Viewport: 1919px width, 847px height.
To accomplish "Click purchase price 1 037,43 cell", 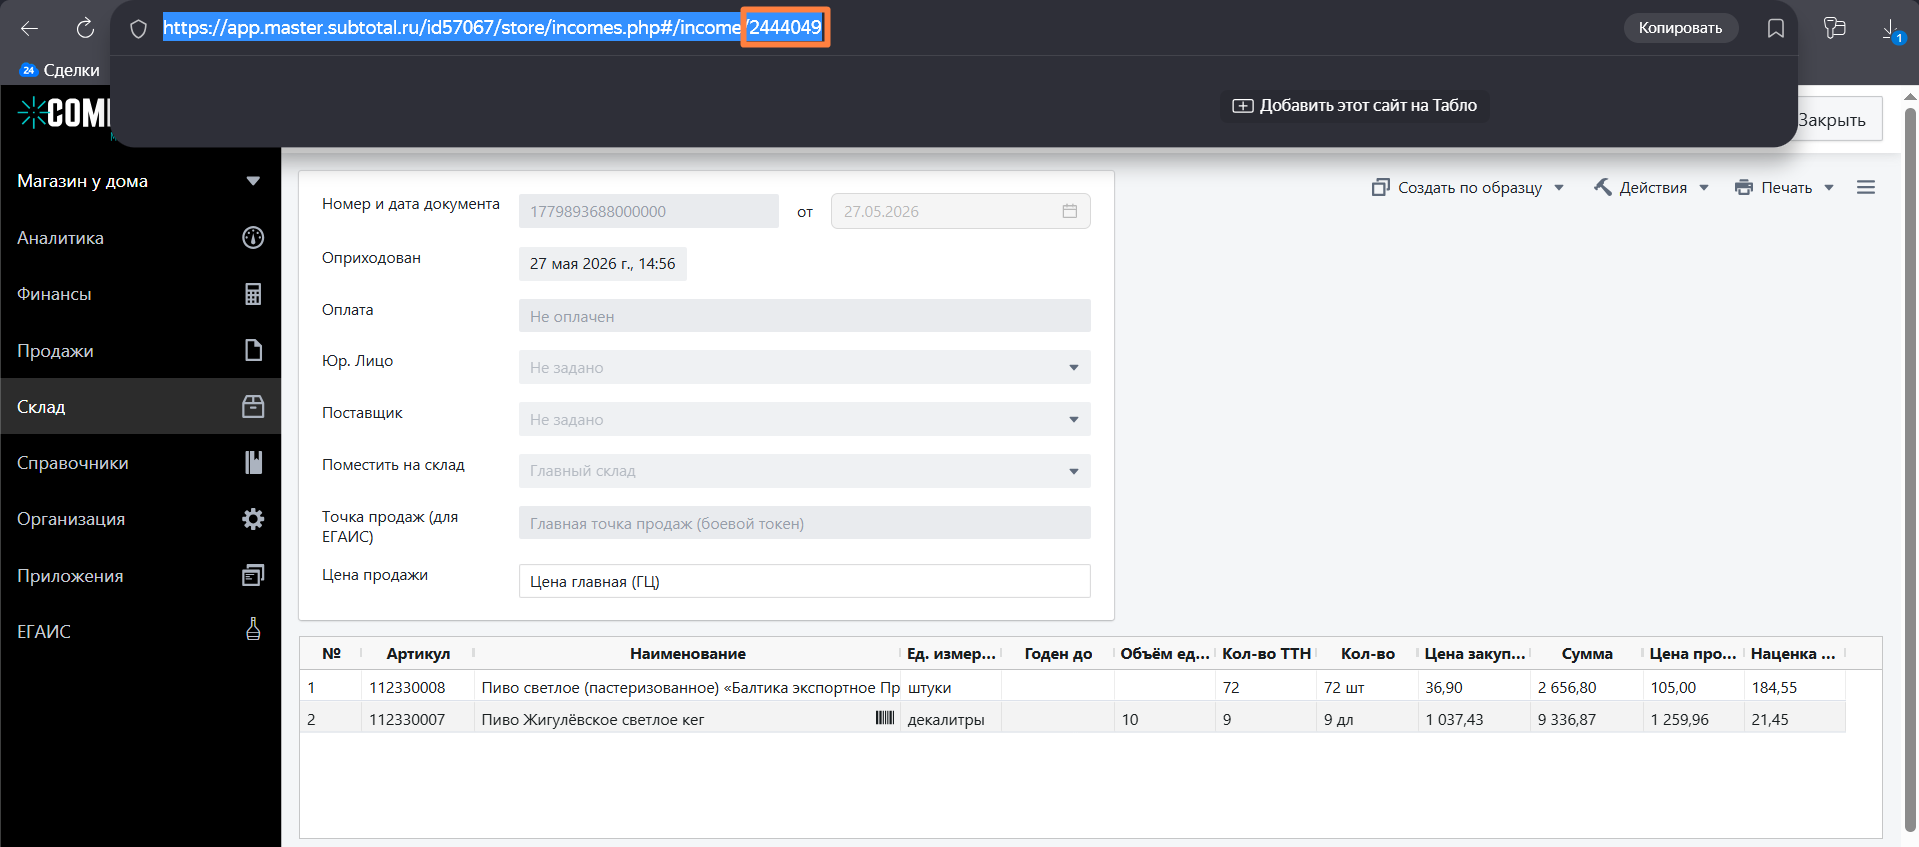I will point(1474,719).
